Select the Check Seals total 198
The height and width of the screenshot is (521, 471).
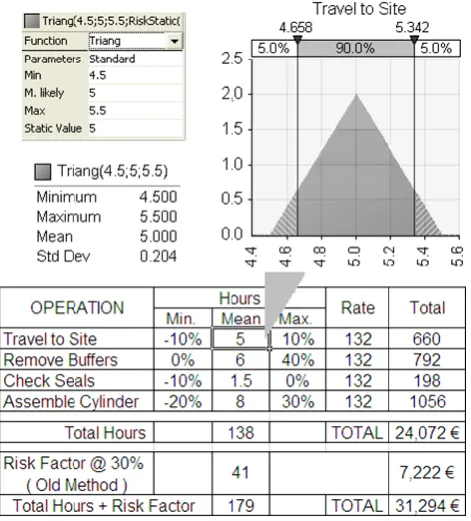(x=427, y=381)
